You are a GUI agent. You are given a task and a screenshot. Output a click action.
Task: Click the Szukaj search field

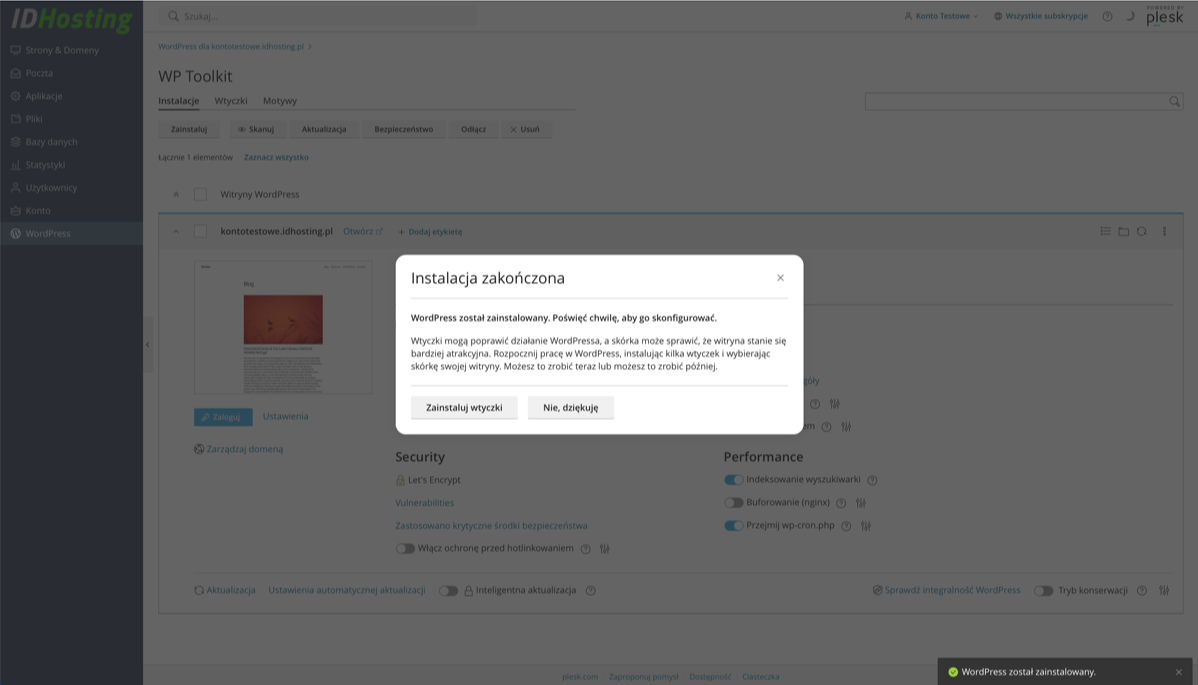tap(300, 15)
